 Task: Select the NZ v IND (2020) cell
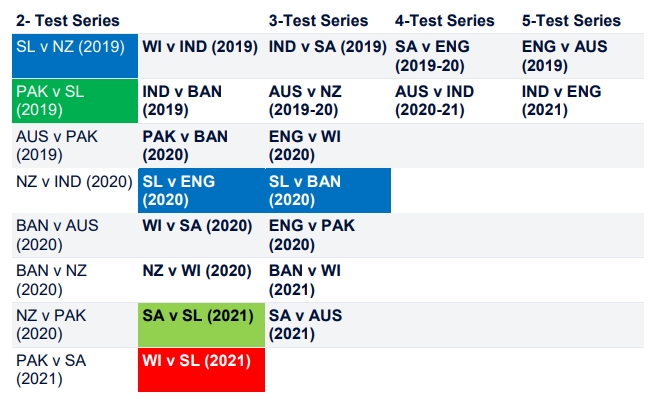click(x=74, y=182)
